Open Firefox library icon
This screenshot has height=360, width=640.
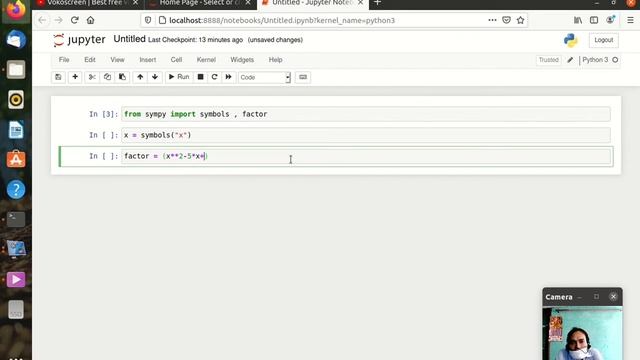pos(578,20)
